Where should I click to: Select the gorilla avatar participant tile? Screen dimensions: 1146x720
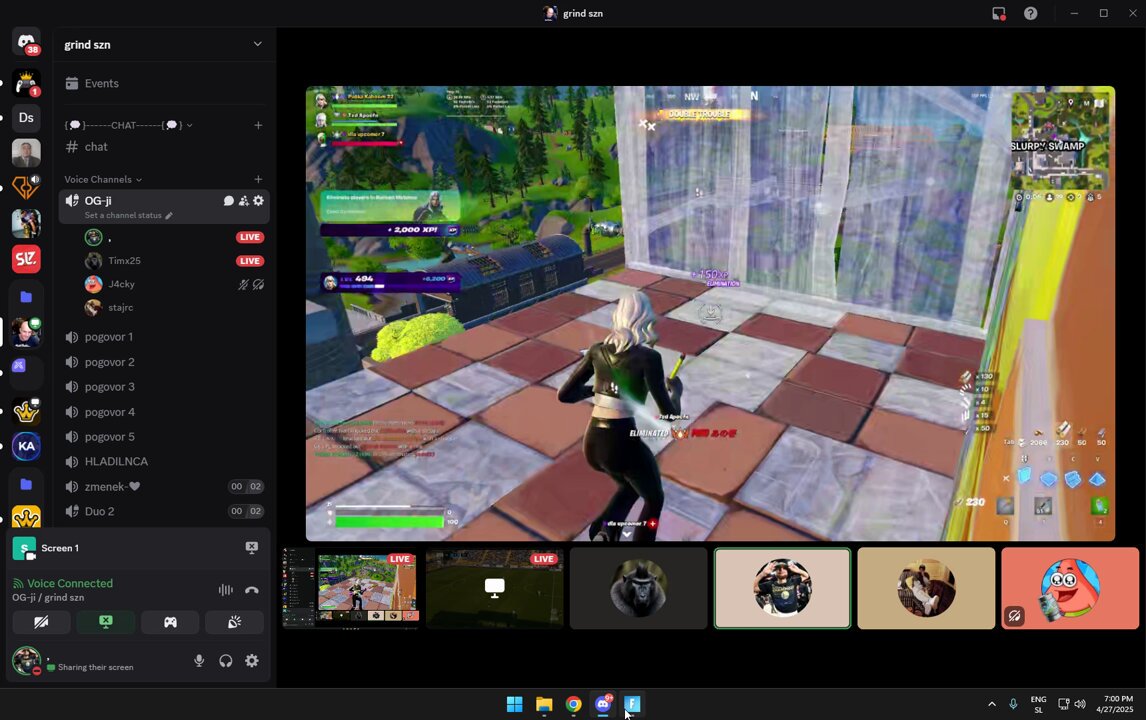pos(639,588)
